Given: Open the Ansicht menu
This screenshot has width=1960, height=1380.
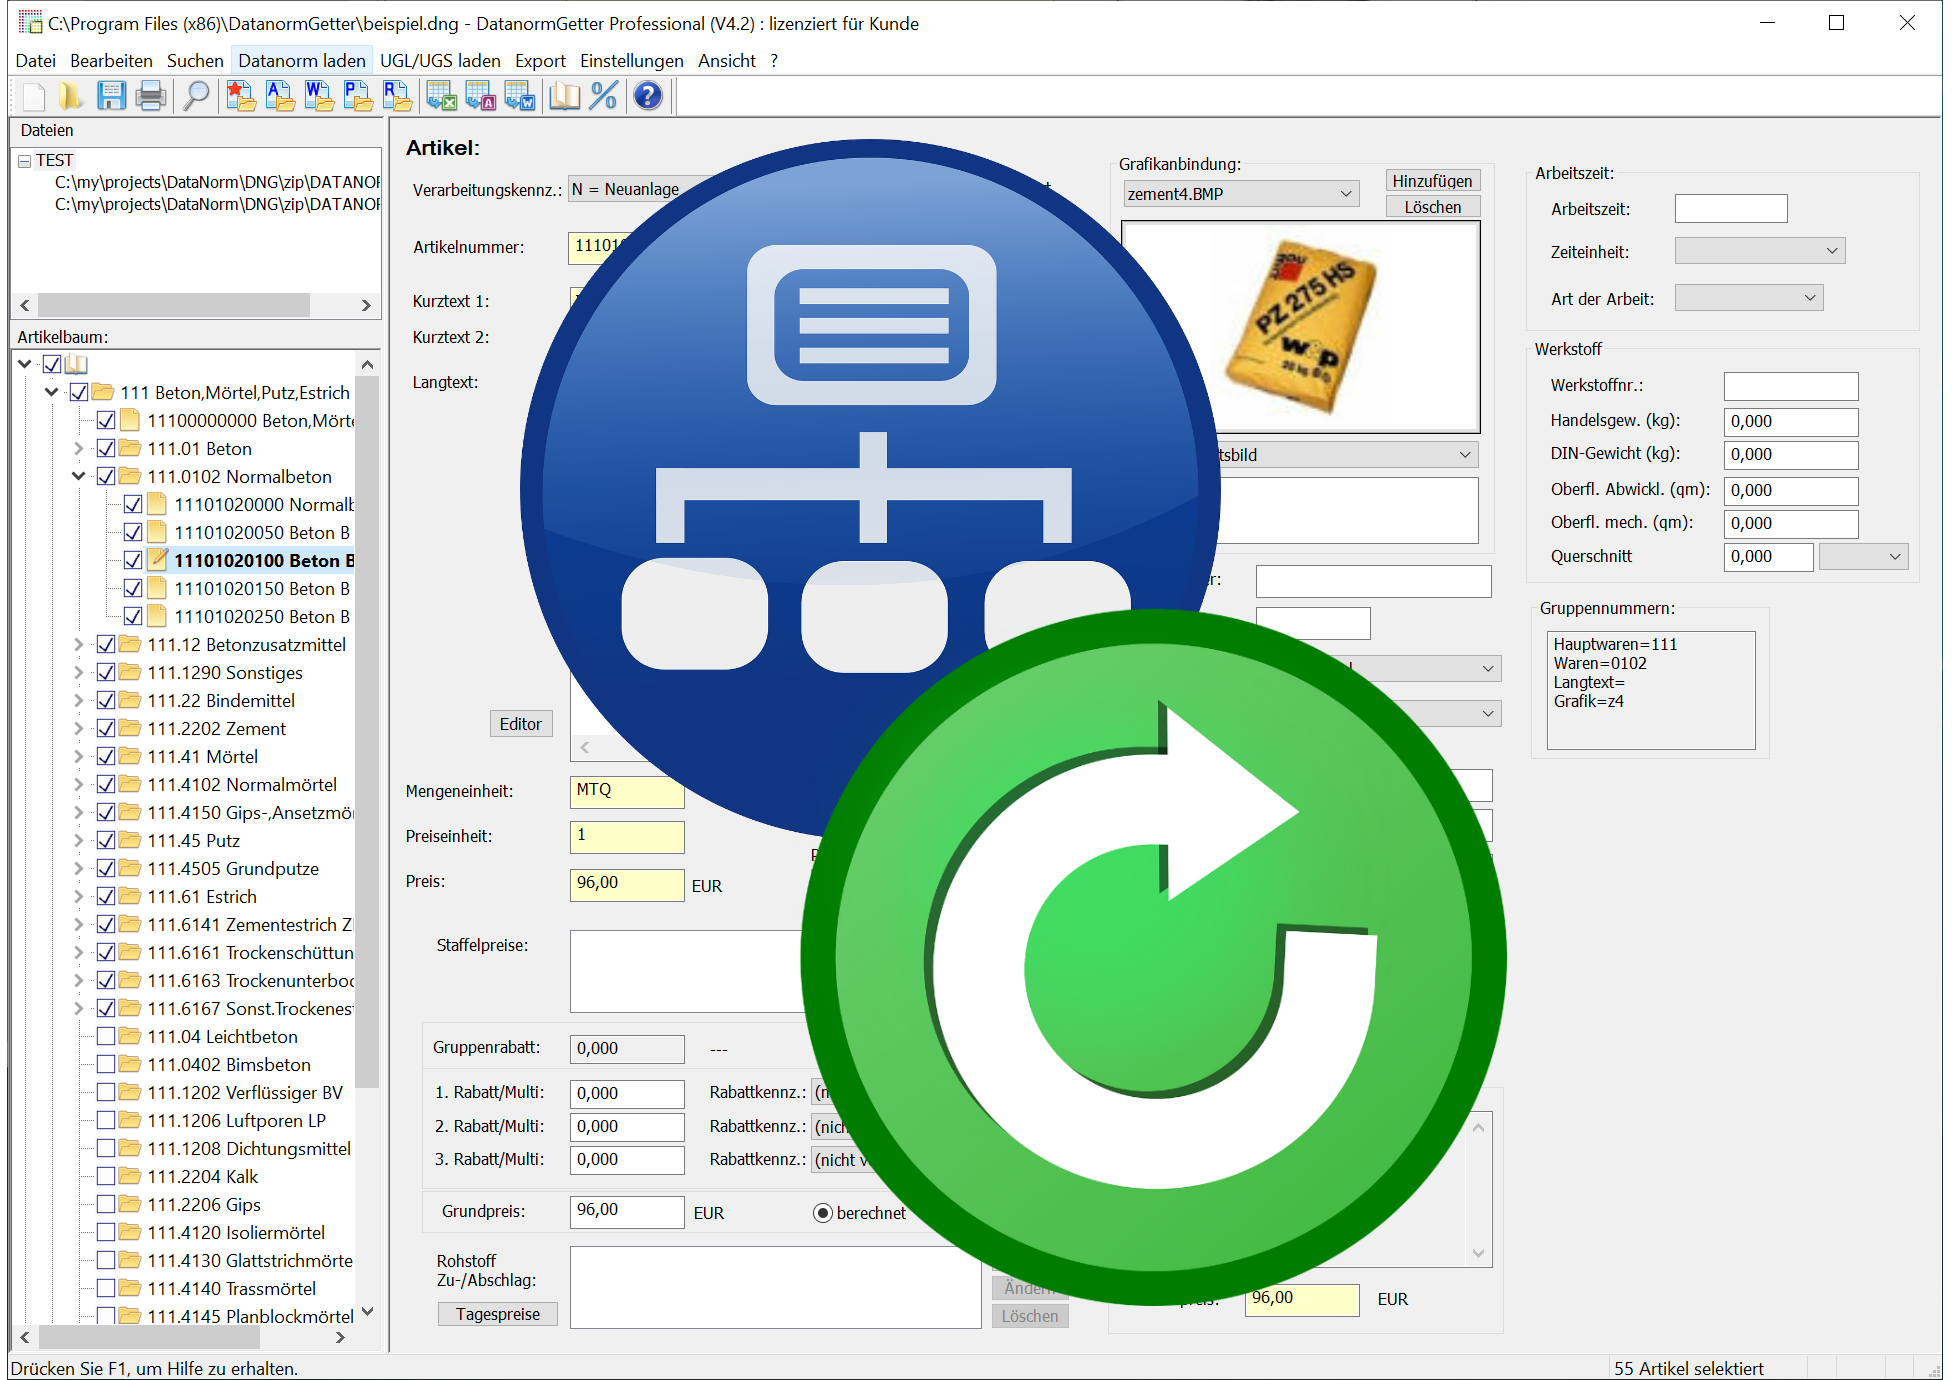Looking at the screenshot, I should [726, 60].
